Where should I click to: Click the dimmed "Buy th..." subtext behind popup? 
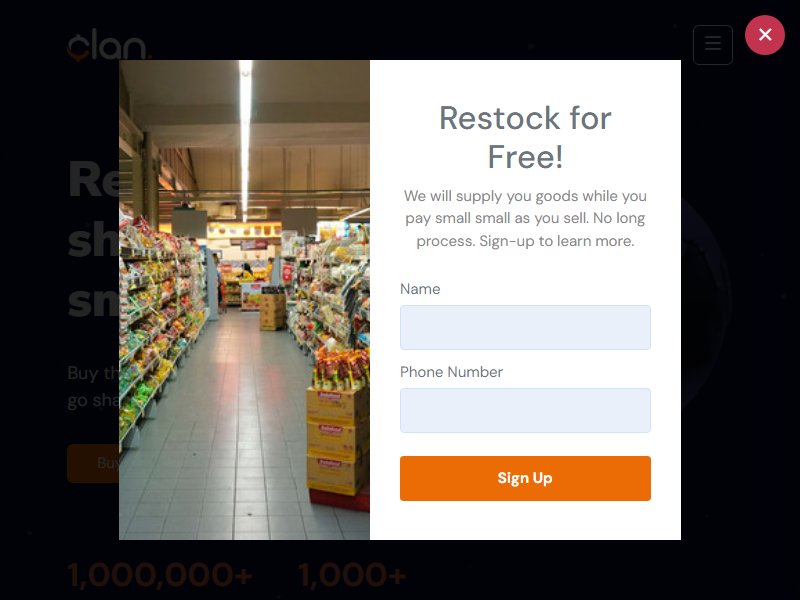click(x=93, y=387)
